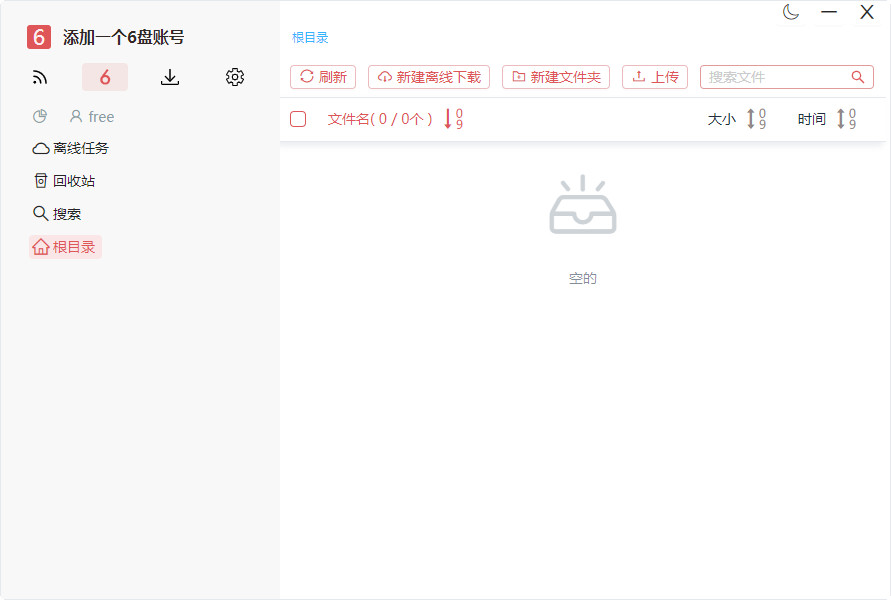Image resolution: width=891 pixels, height=600 pixels.
Task: Open the 回收站 recycle bin
Action: click(x=65, y=181)
